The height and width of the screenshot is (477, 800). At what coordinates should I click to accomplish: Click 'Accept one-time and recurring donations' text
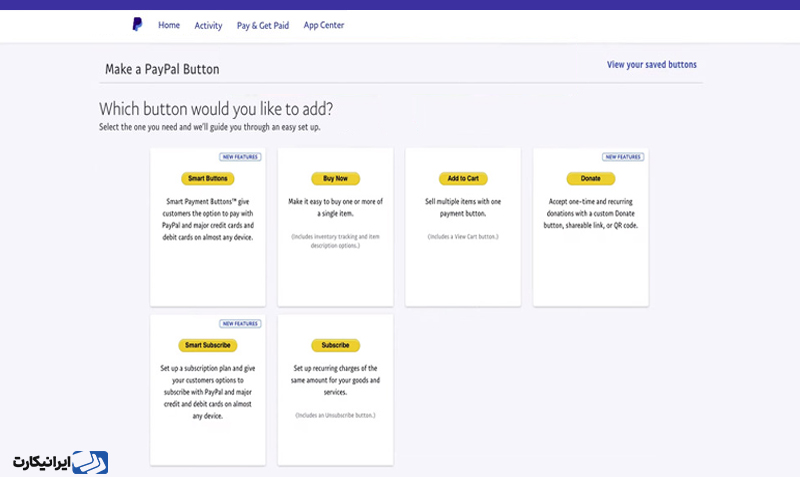591,214
